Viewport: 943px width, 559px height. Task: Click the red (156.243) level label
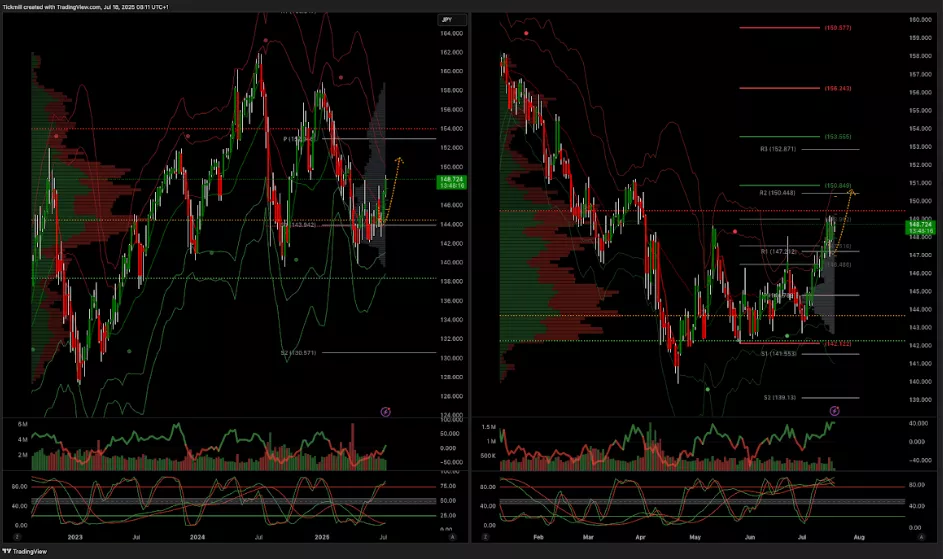[838, 88]
